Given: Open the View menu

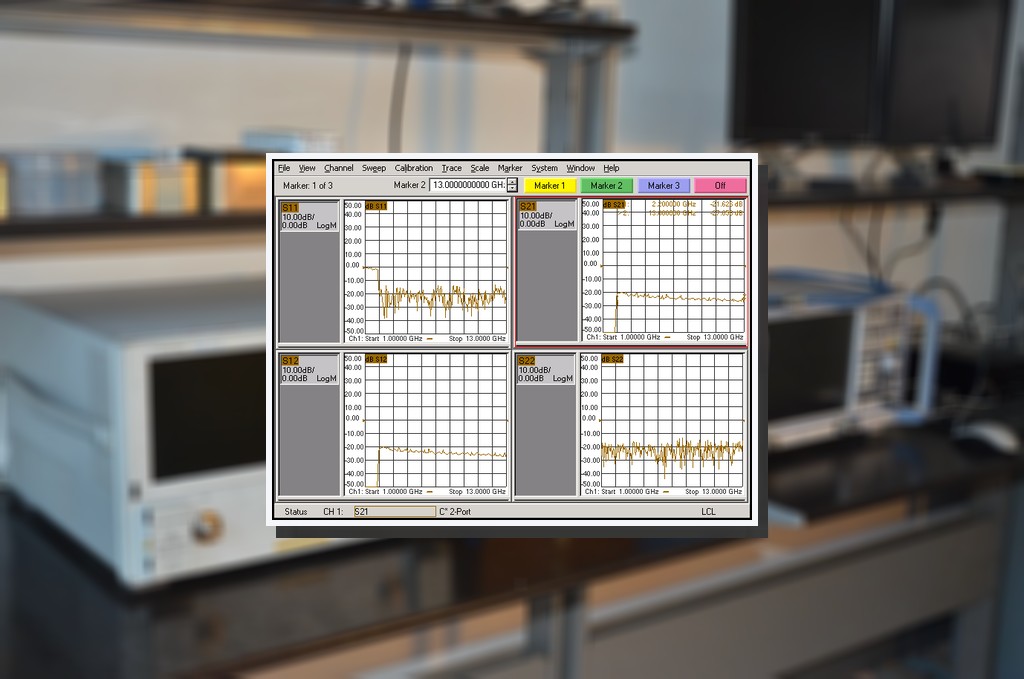Looking at the screenshot, I should point(307,168).
